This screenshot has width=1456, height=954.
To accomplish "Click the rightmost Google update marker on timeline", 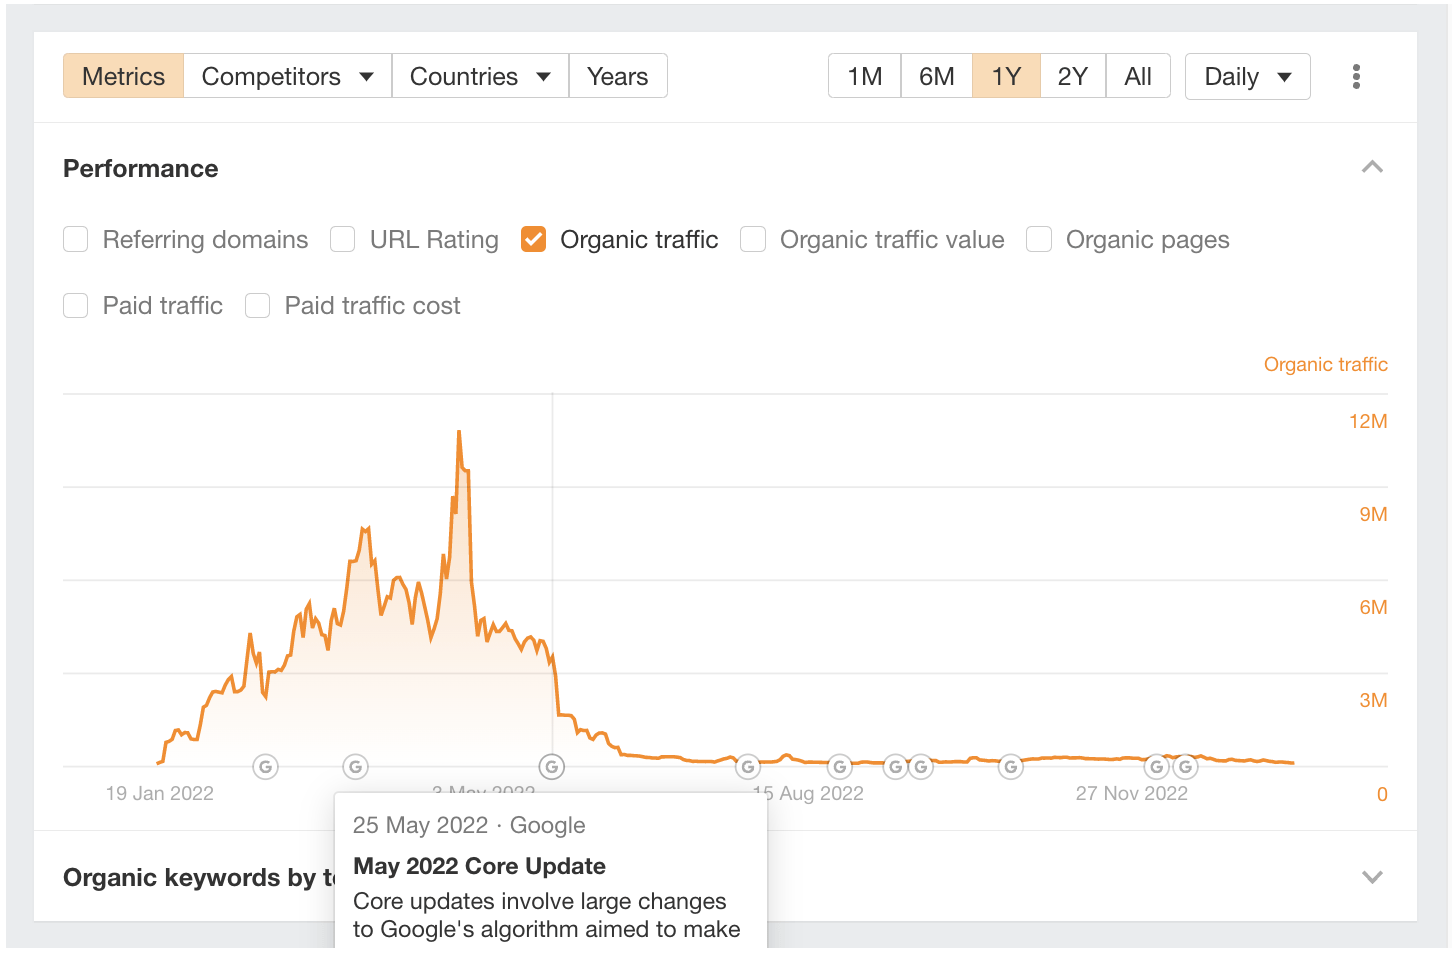I will pyautogui.click(x=1185, y=766).
